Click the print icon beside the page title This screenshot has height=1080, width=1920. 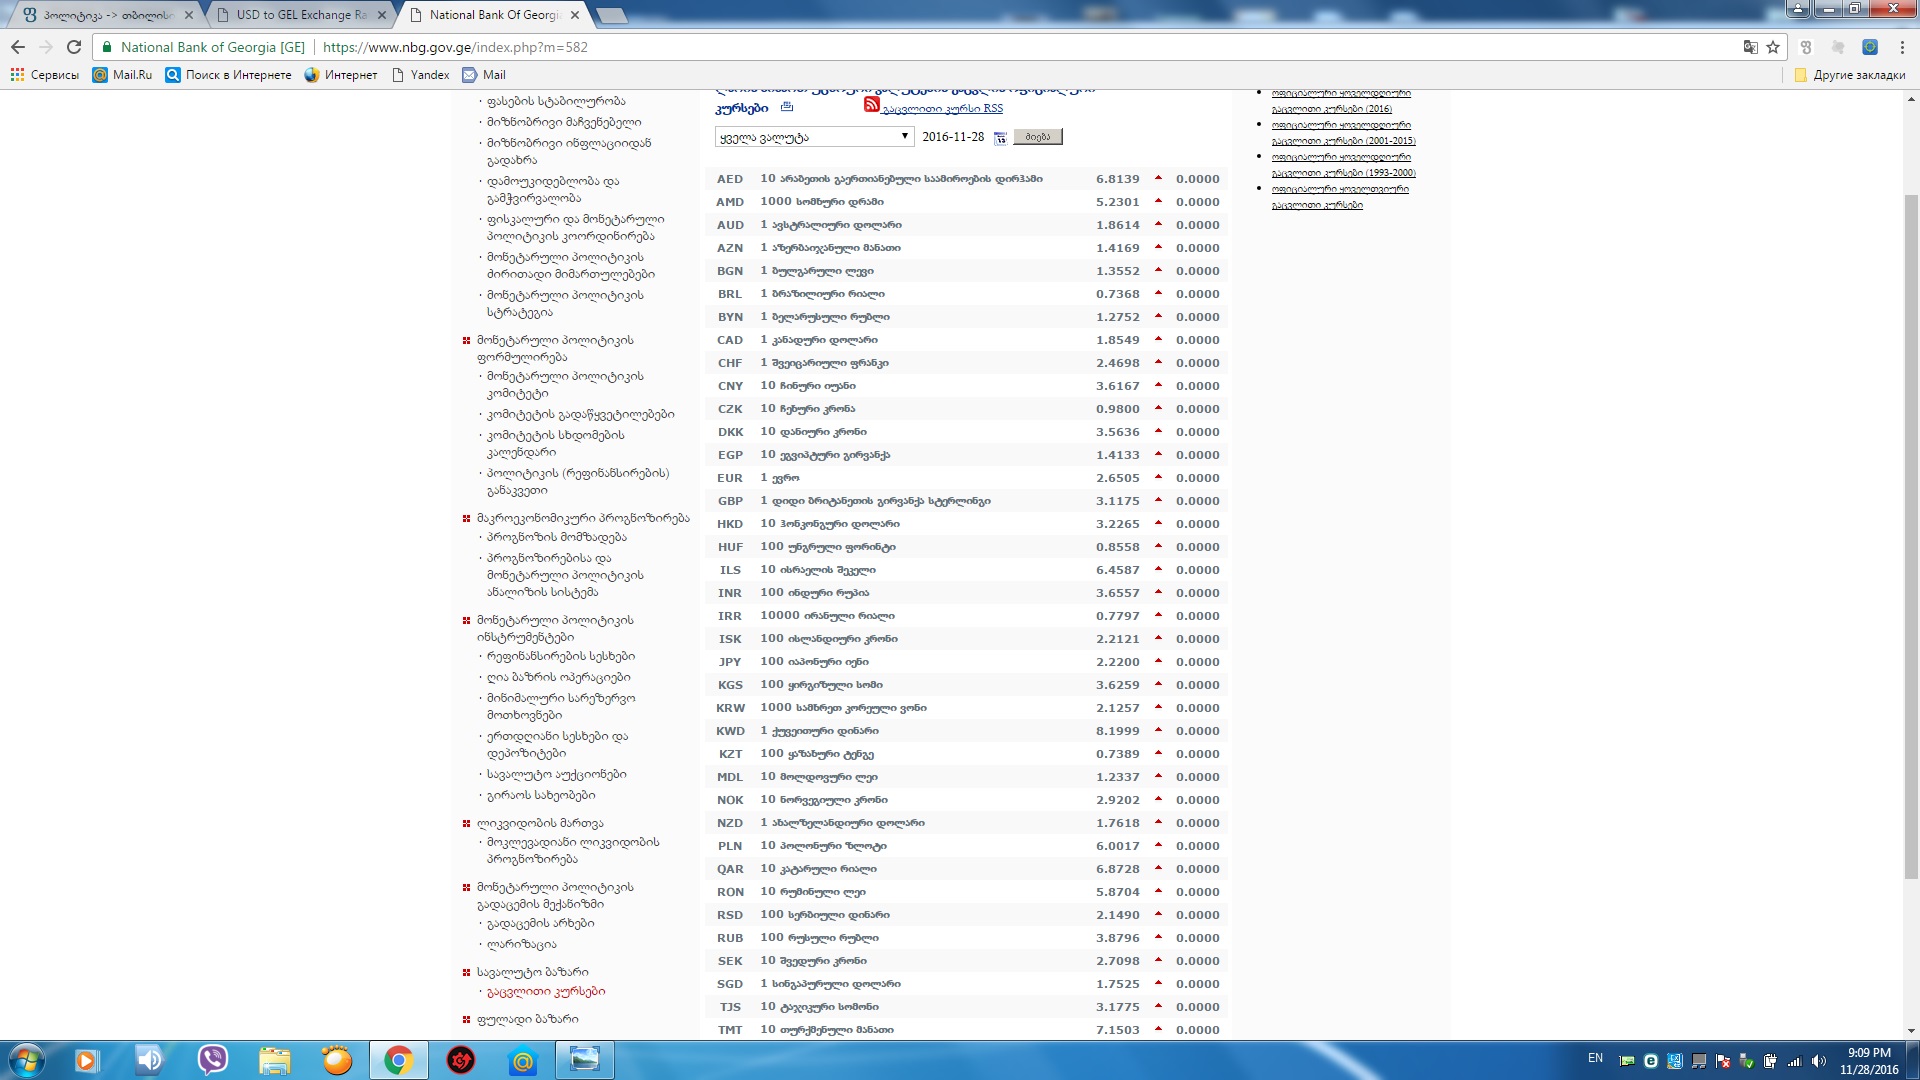(787, 107)
